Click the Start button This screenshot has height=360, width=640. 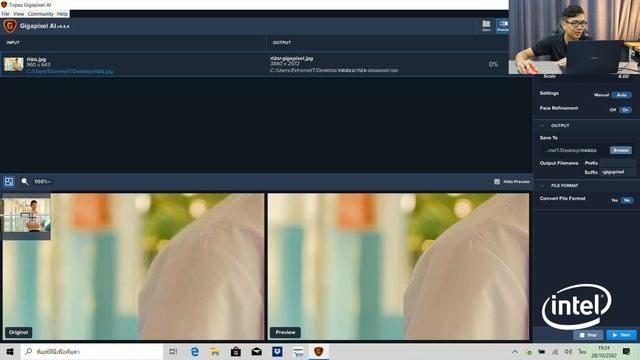[622, 335]
